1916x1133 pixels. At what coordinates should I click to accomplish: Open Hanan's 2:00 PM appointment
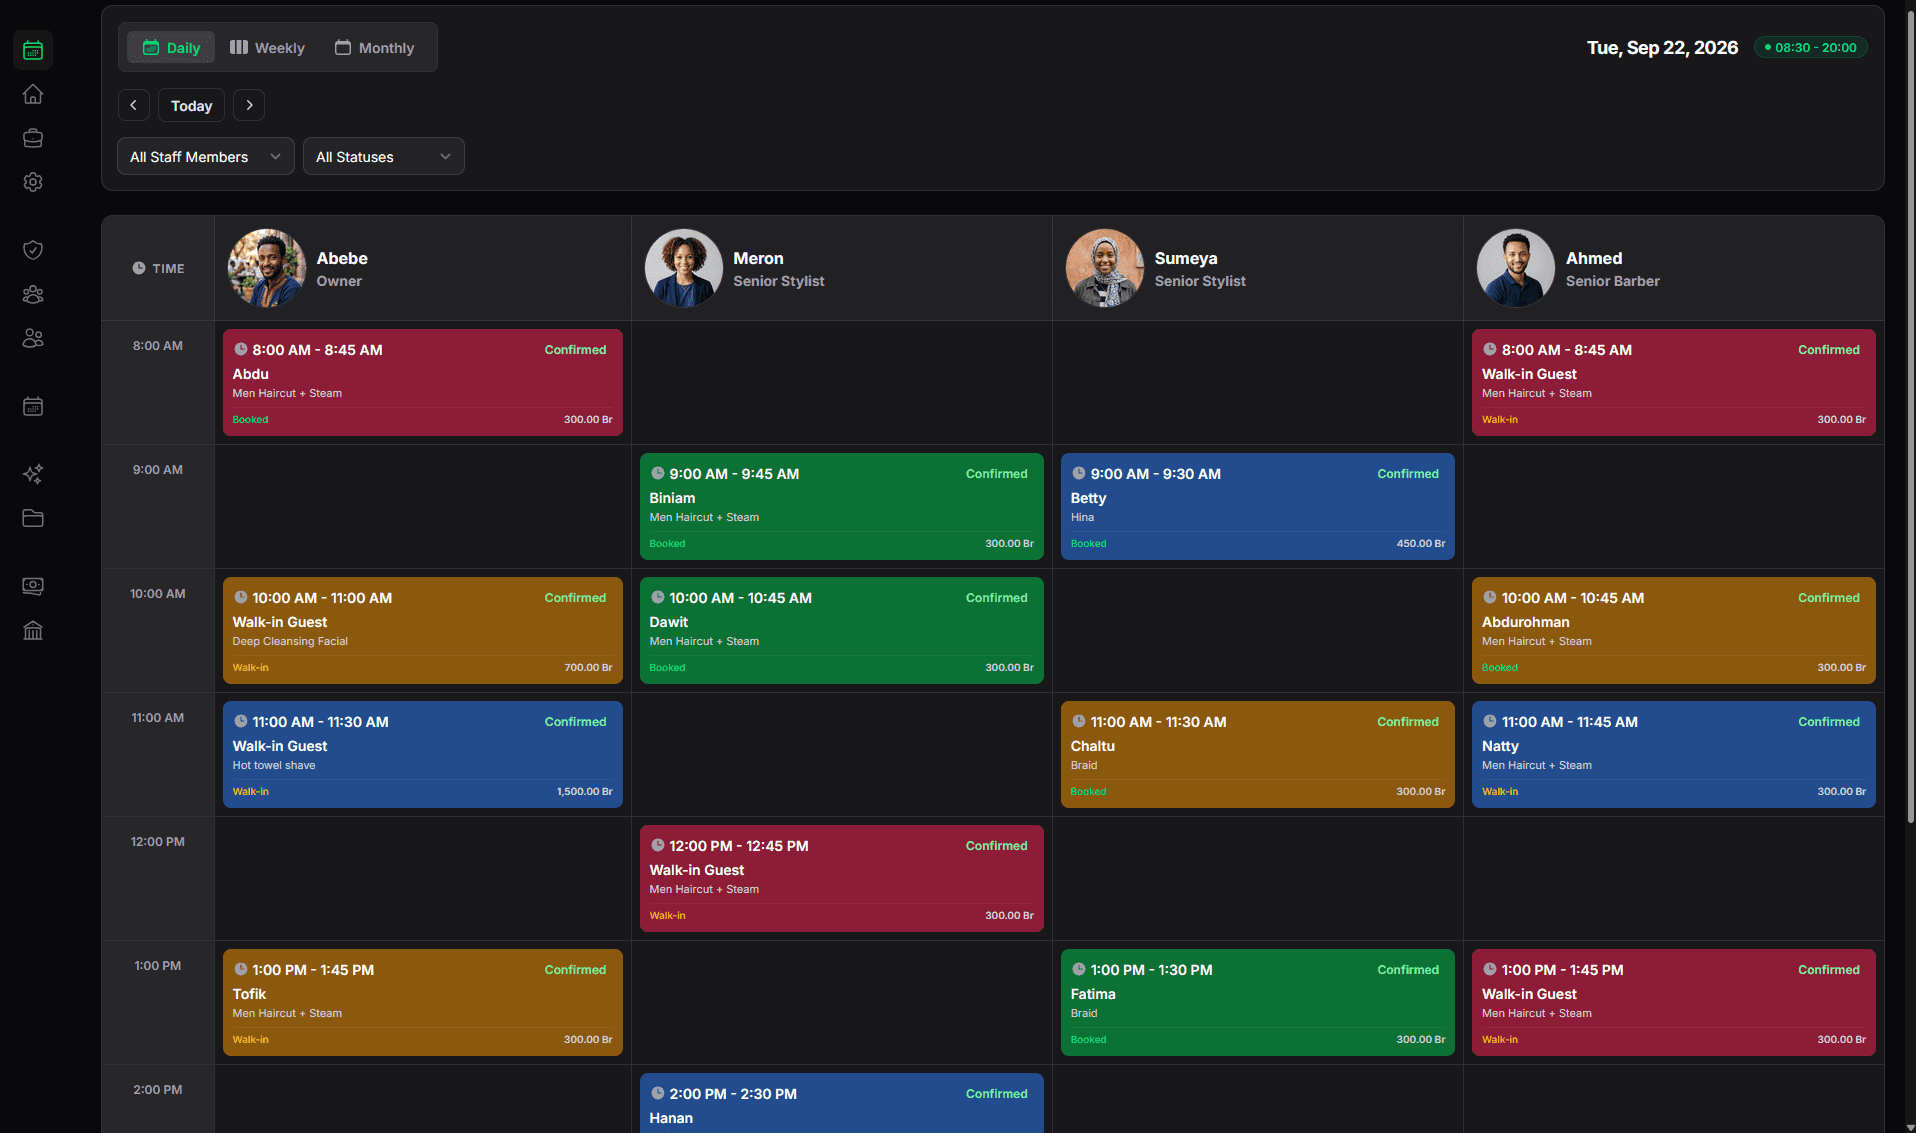click(x=842, y=1103)
